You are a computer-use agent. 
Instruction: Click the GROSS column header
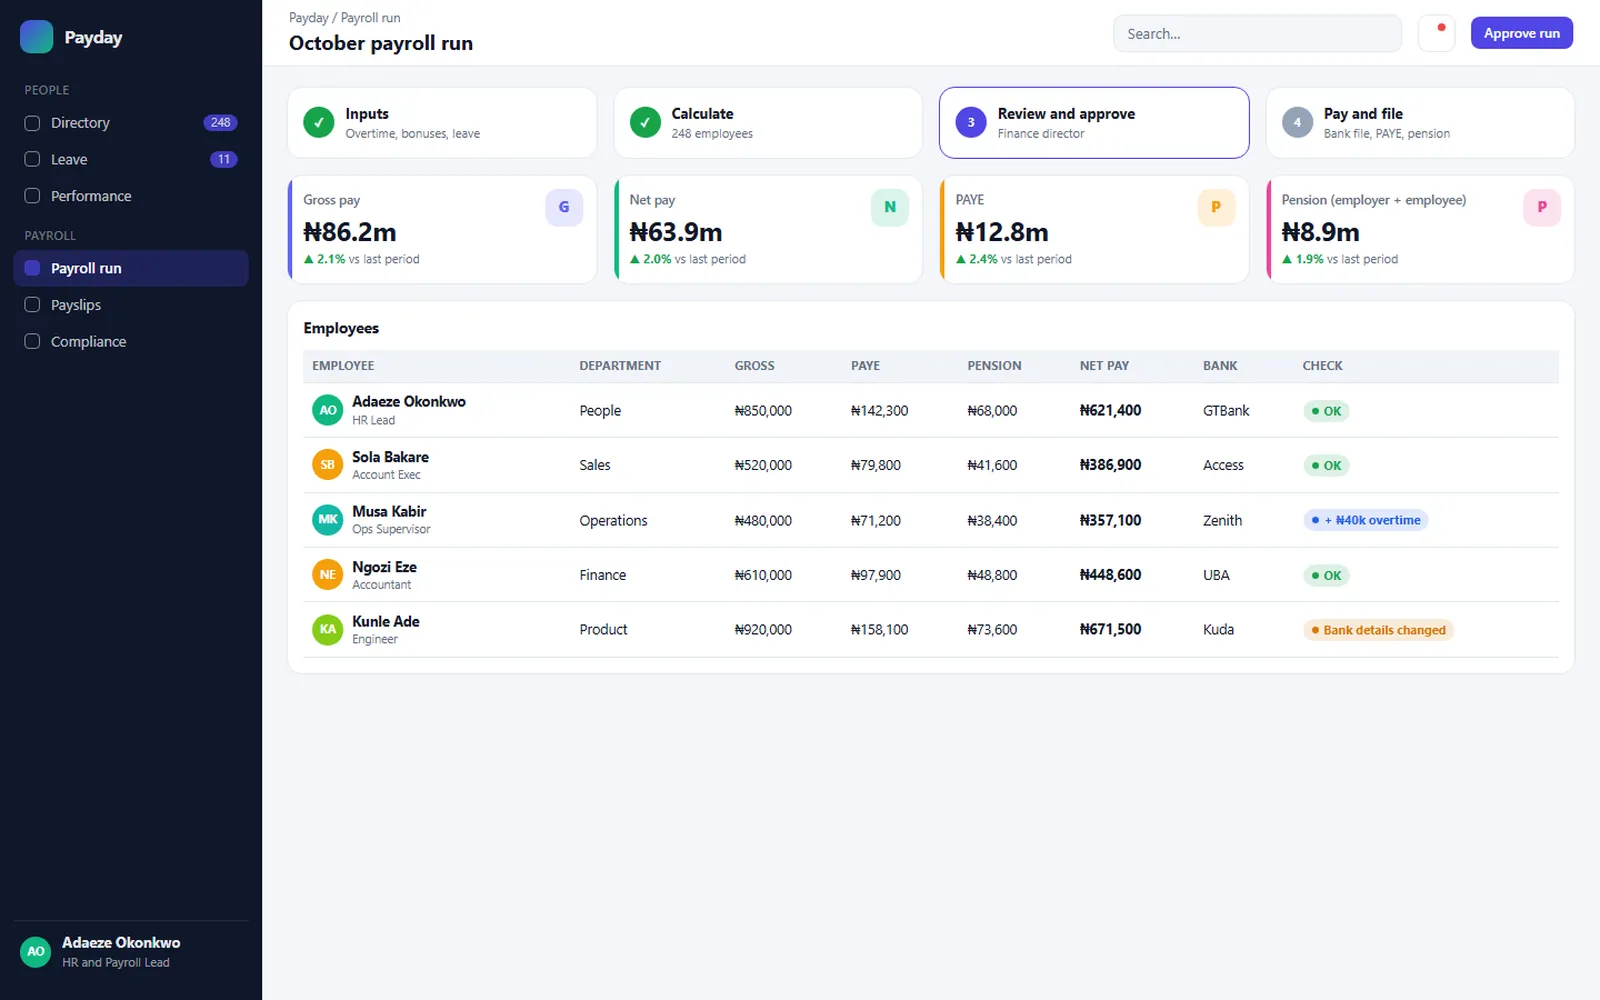tap(755, 366)
